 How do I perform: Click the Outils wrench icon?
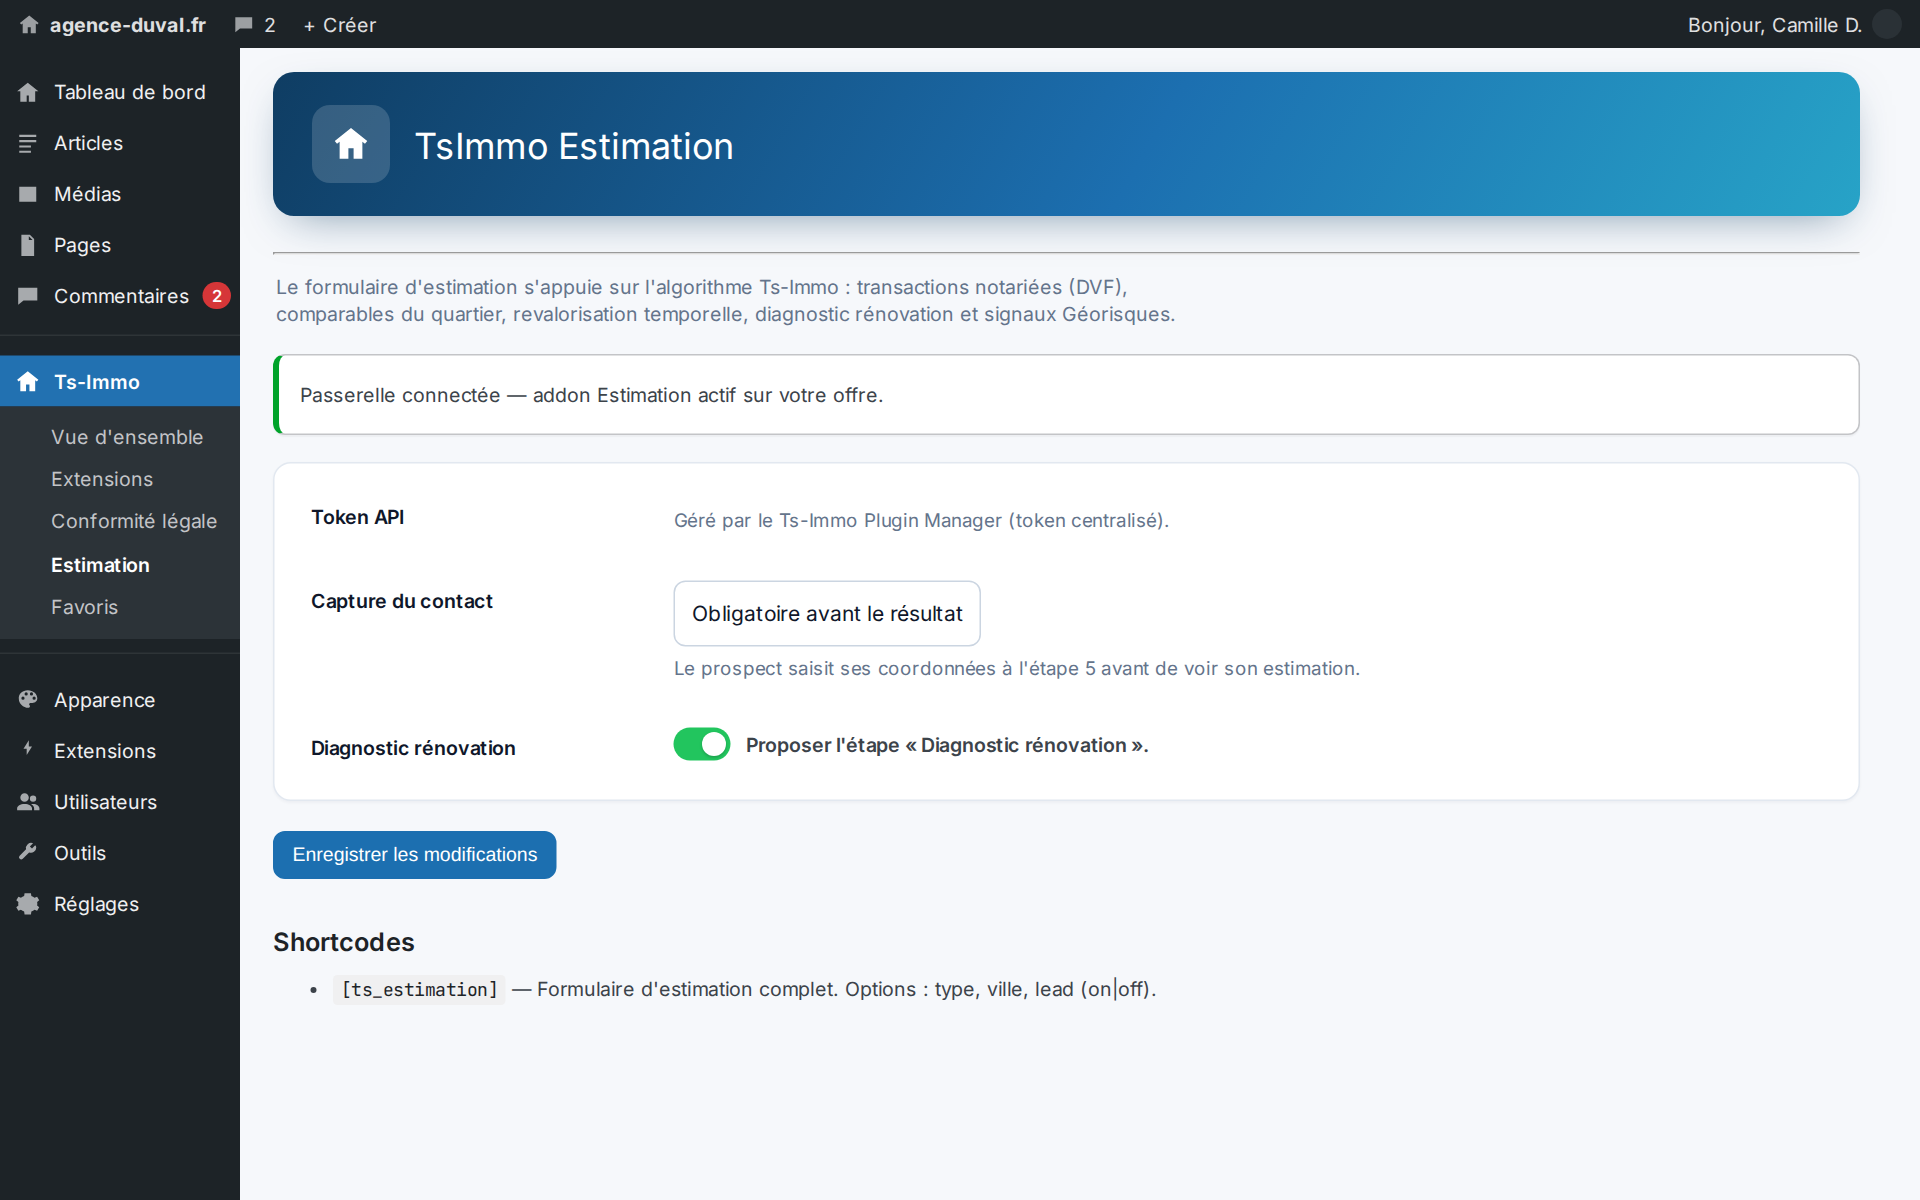[x=28, y=852]
